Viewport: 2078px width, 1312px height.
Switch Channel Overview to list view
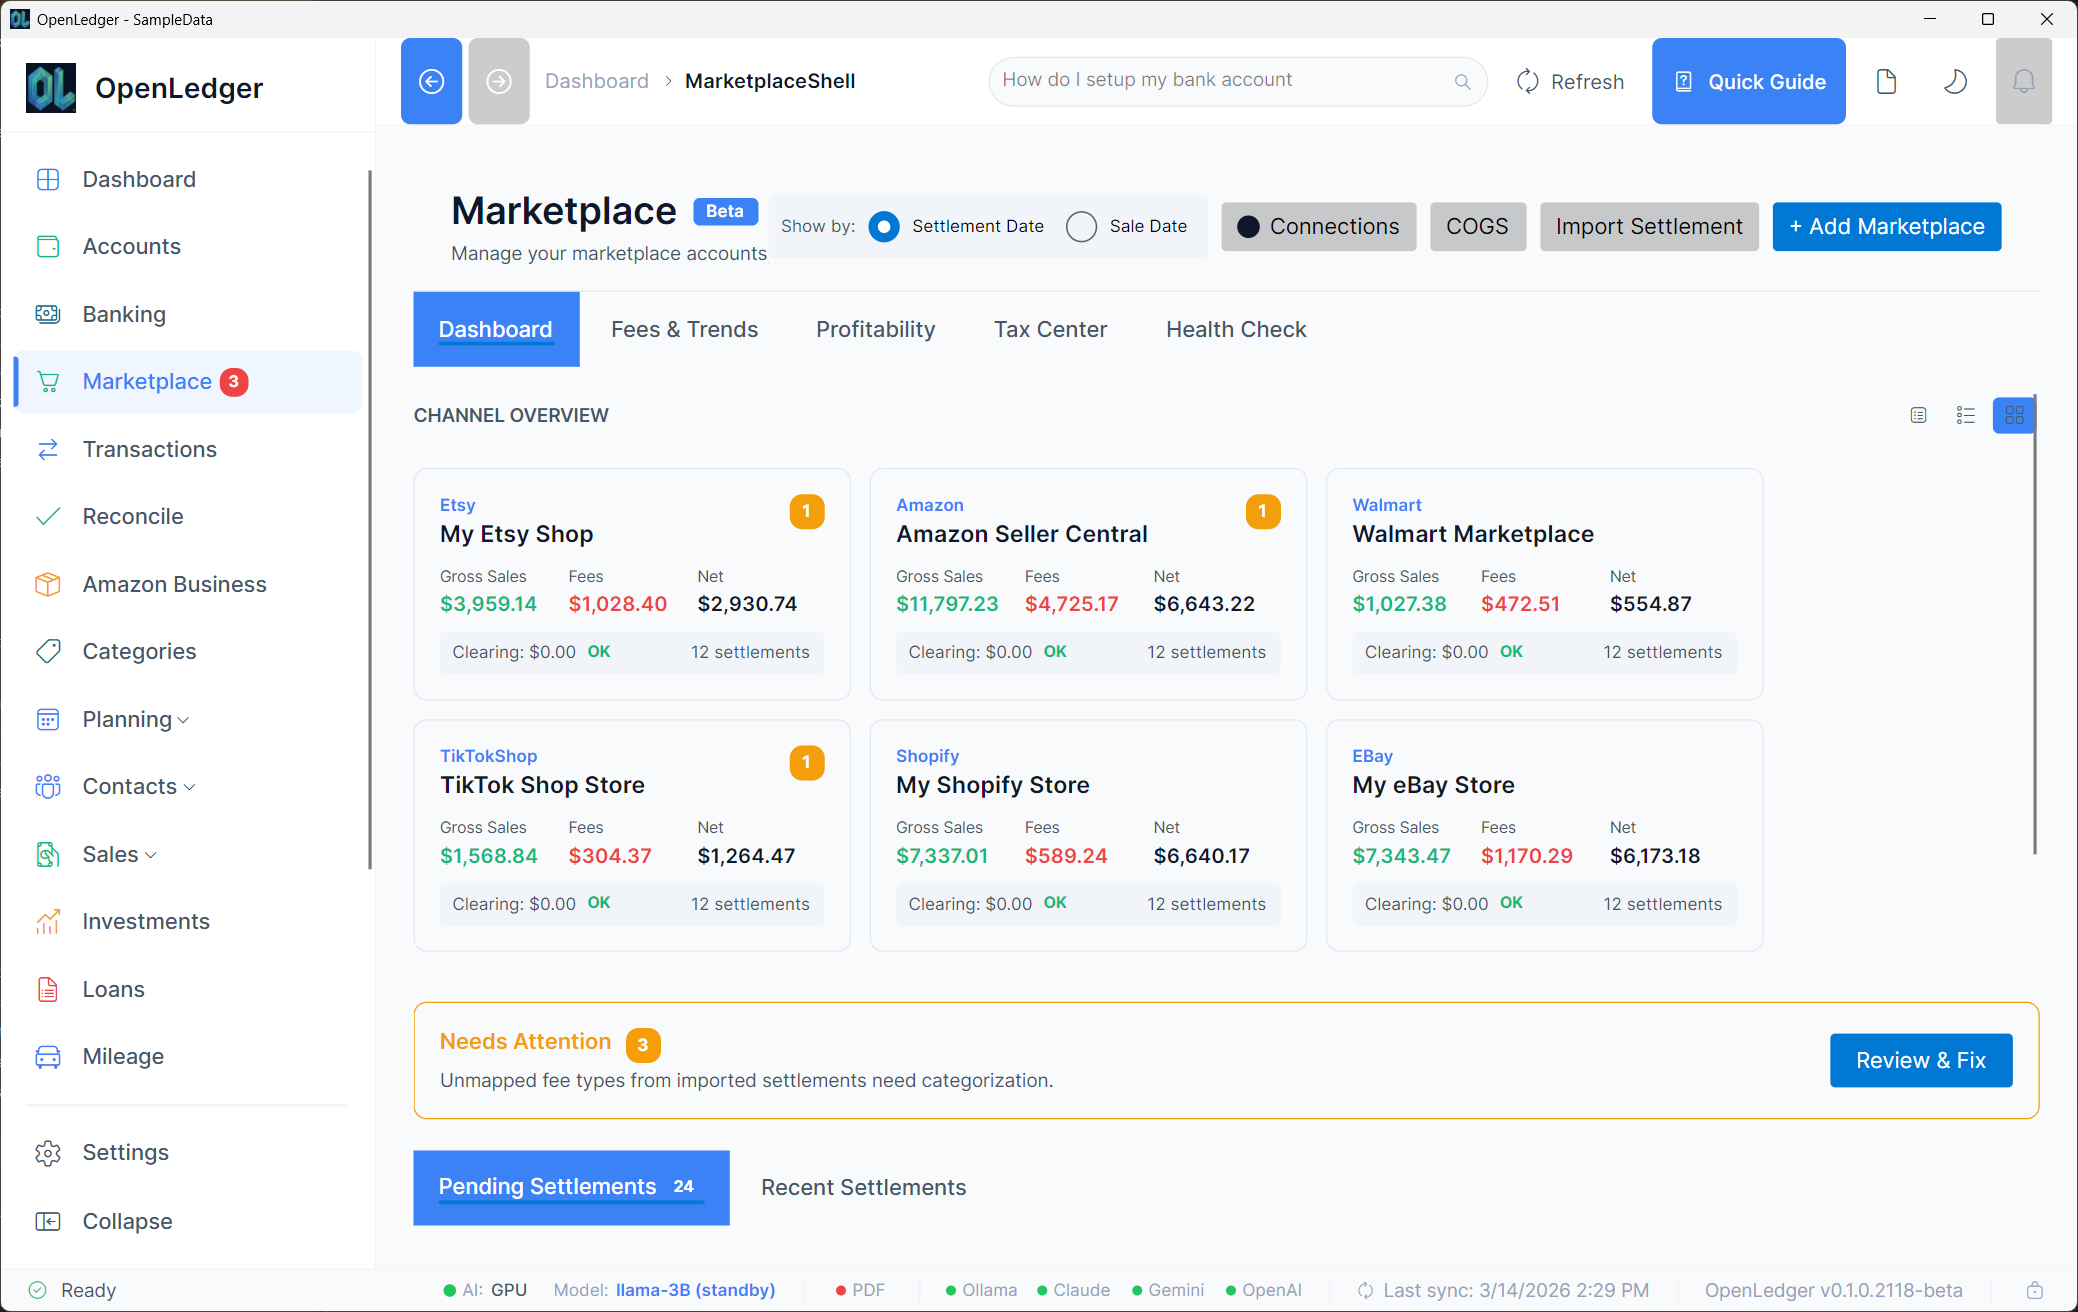tap(1964, 415)
